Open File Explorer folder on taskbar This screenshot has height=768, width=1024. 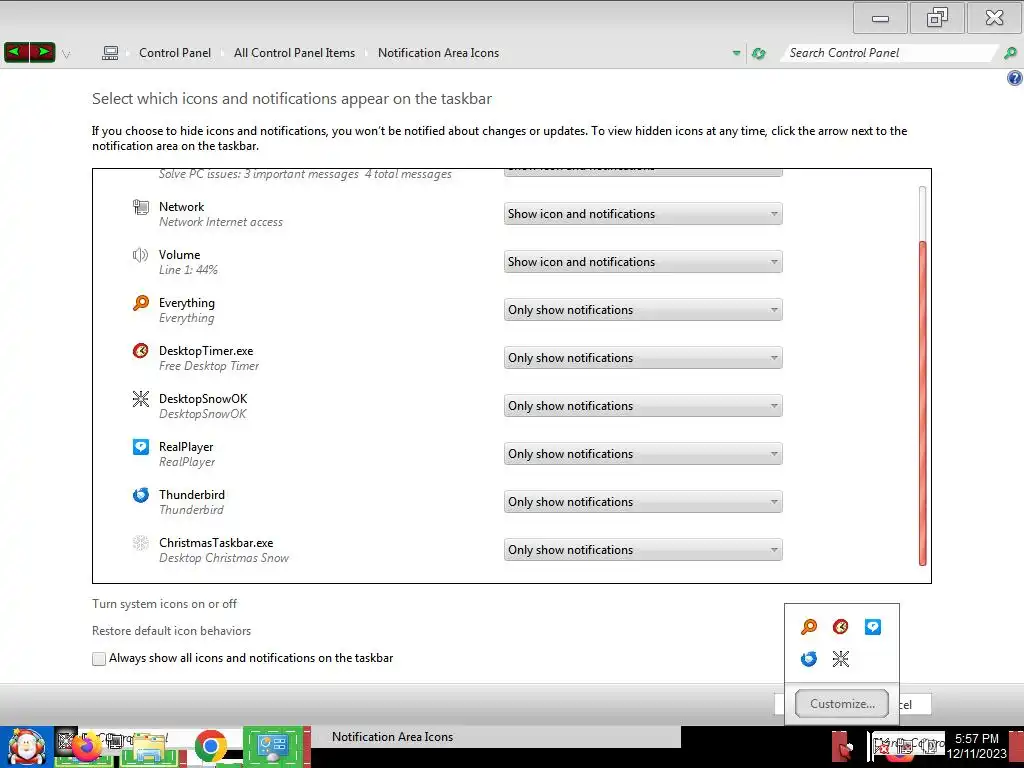click(x=150, y=748)
